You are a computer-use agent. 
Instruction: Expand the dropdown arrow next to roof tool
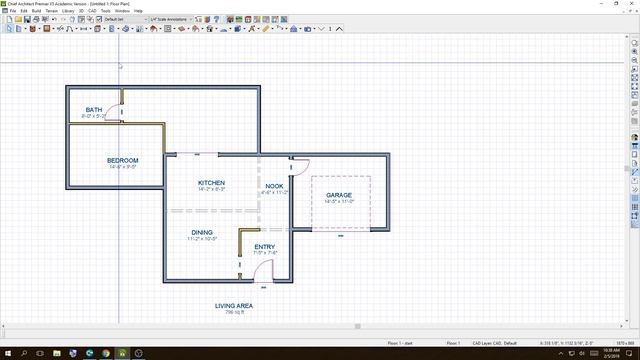tap(160, 29)
